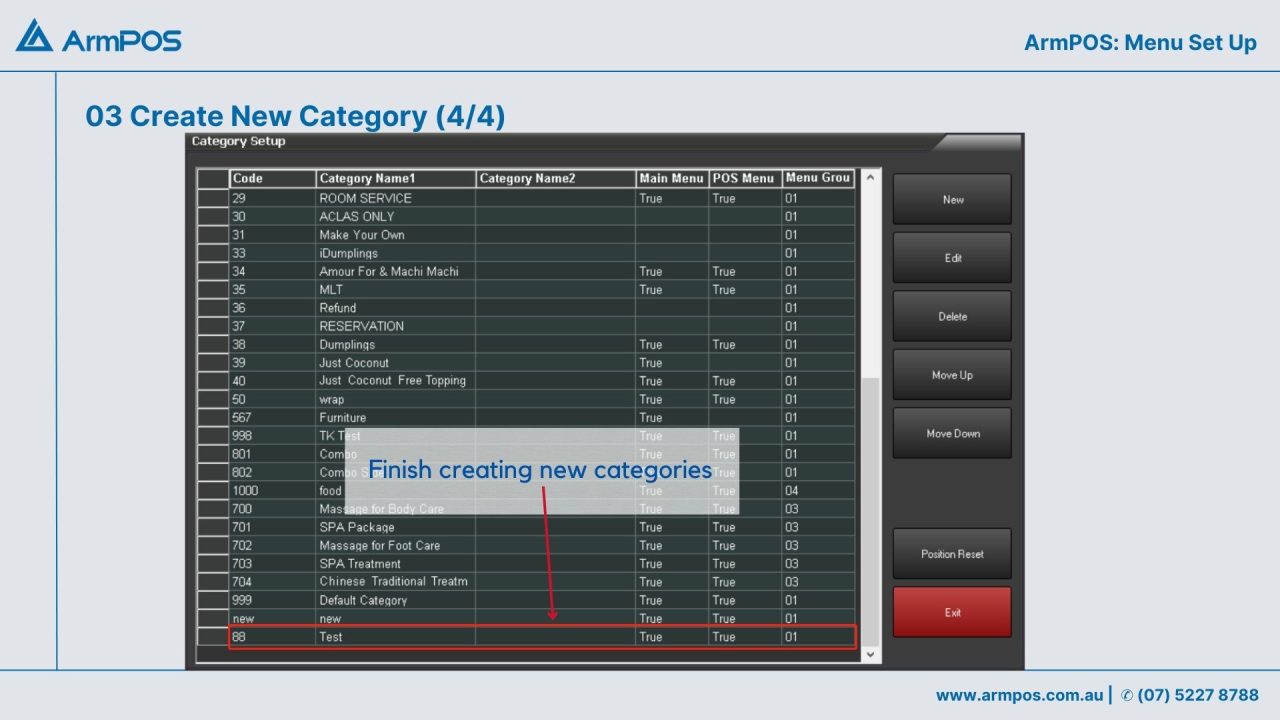Select the POS Menu column header

coord(744,179)
